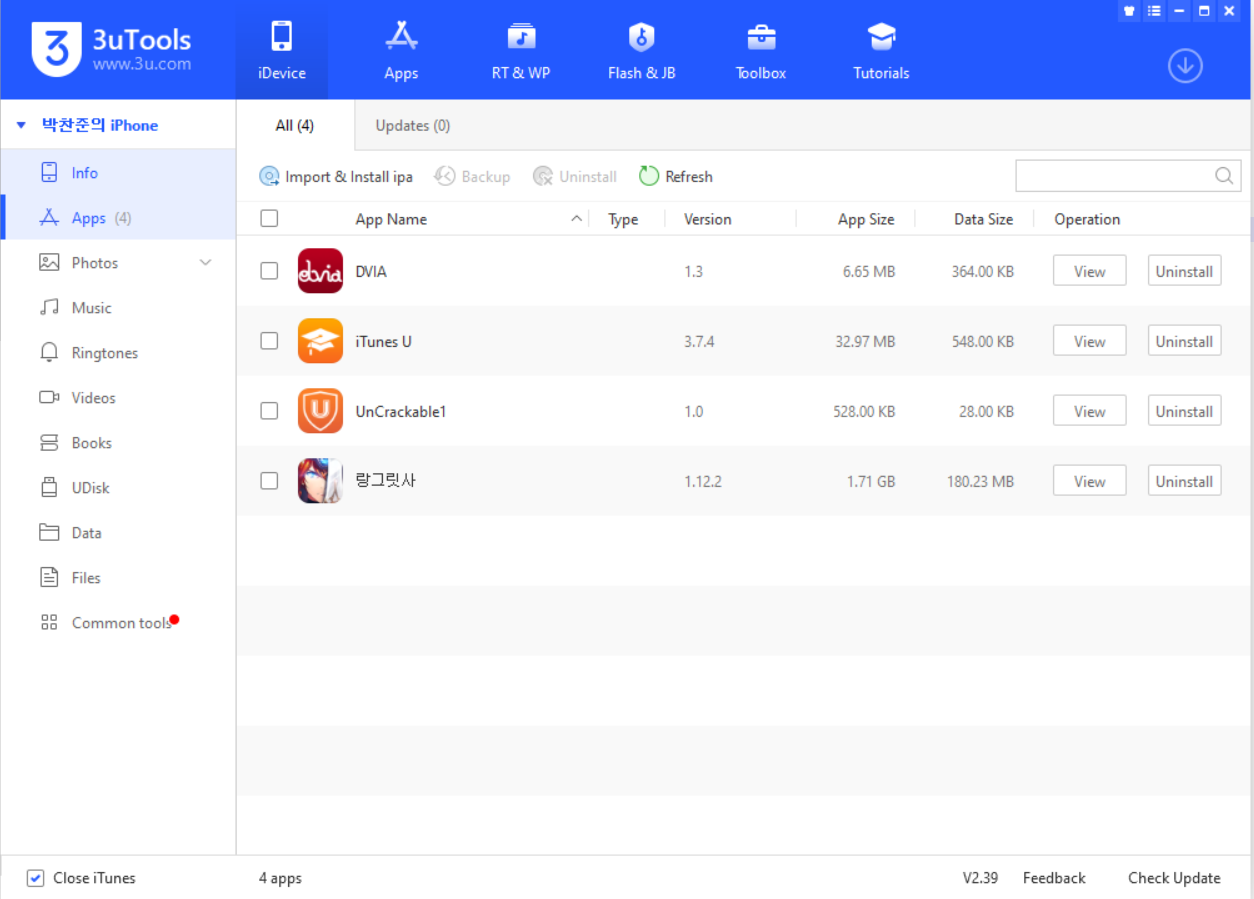Sort by App Name column arrow
Image resolution: width=1254 pixels, height=899 pixels.
(x=576, y=218)
